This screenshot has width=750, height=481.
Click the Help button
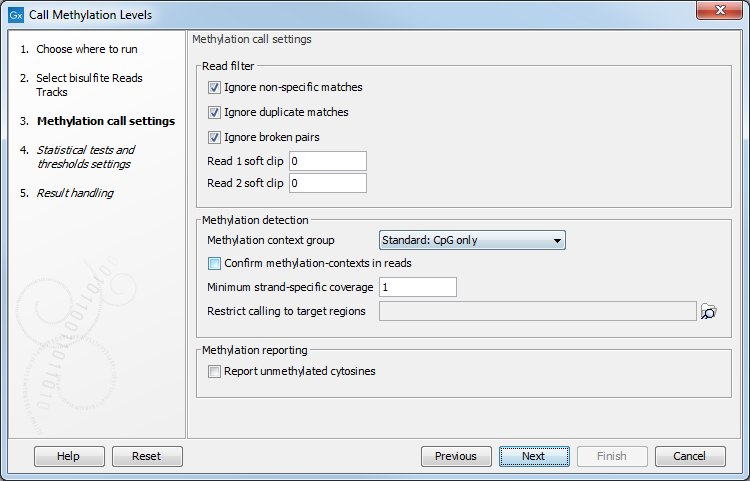[x=69, y=456]
